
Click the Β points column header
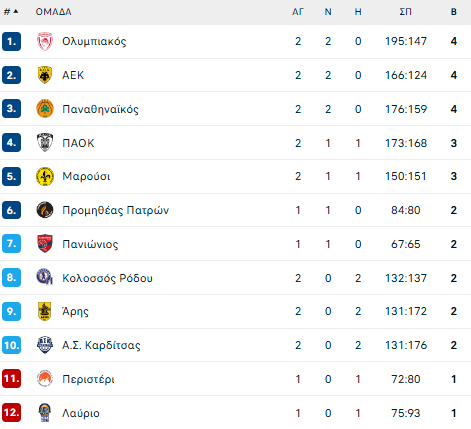454,12
